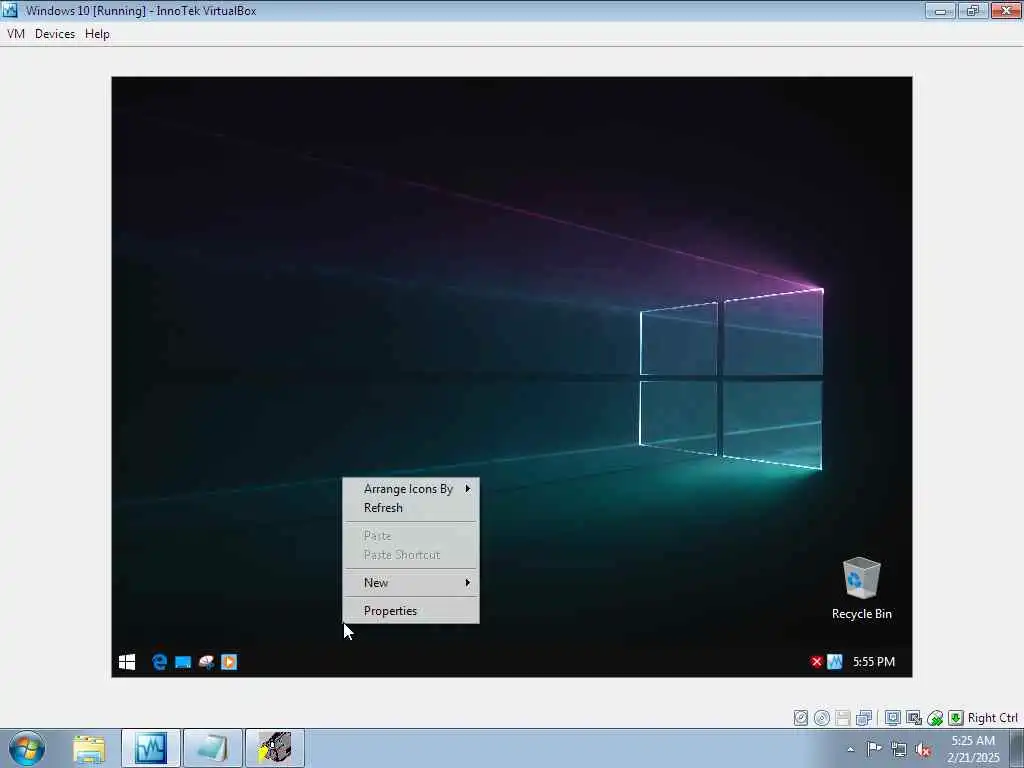Click the CD/DVD activity indicator
The image size is (1024, 768).
[x=822, y=718]
